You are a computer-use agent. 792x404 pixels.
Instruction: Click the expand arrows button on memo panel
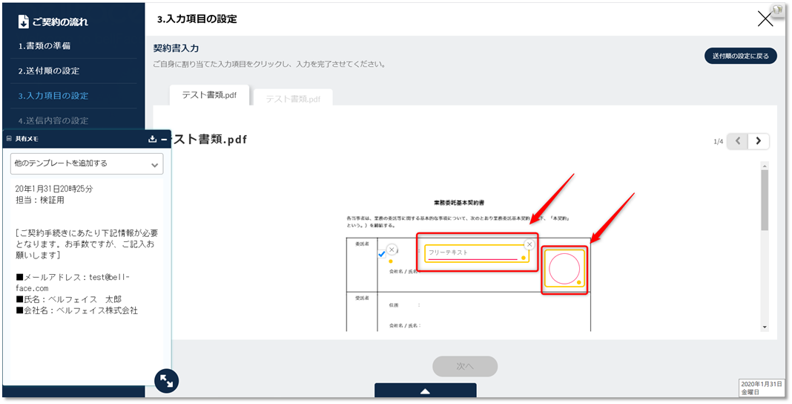tap(166, 380)
